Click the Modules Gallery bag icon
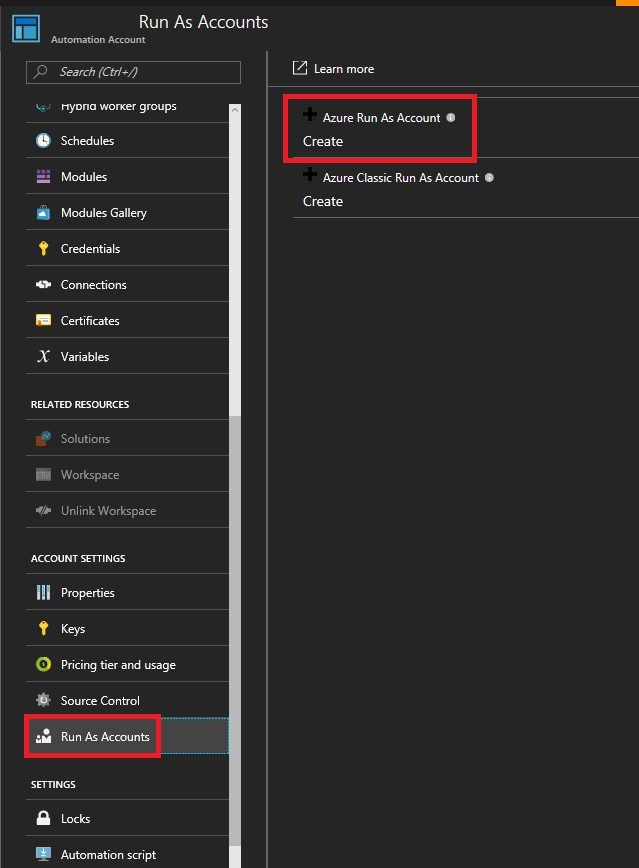Image resolution: width=639 pixels, height=868 pixels. coord(43,213)
